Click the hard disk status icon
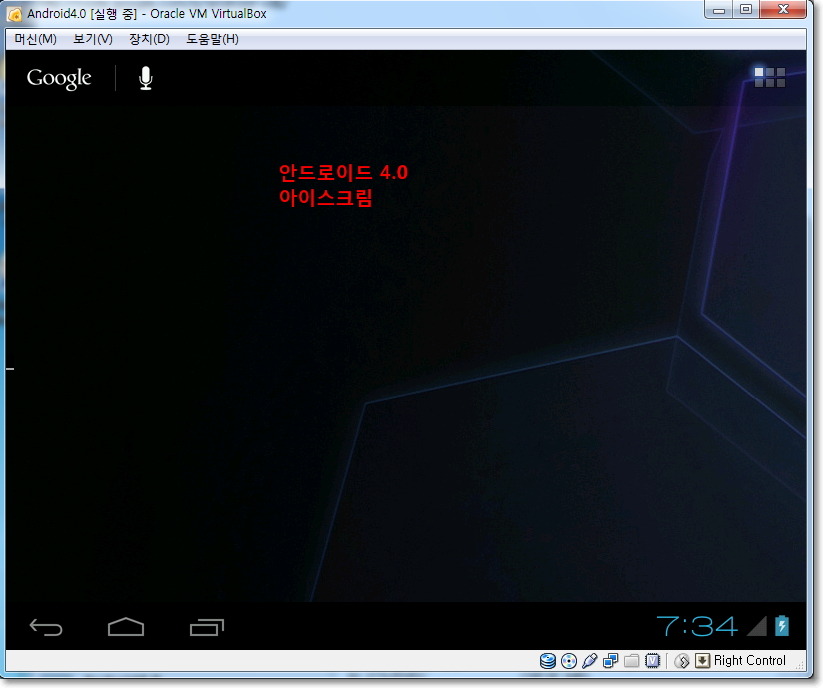Screen dimensions: 823x688 click(x=547, y=660)
